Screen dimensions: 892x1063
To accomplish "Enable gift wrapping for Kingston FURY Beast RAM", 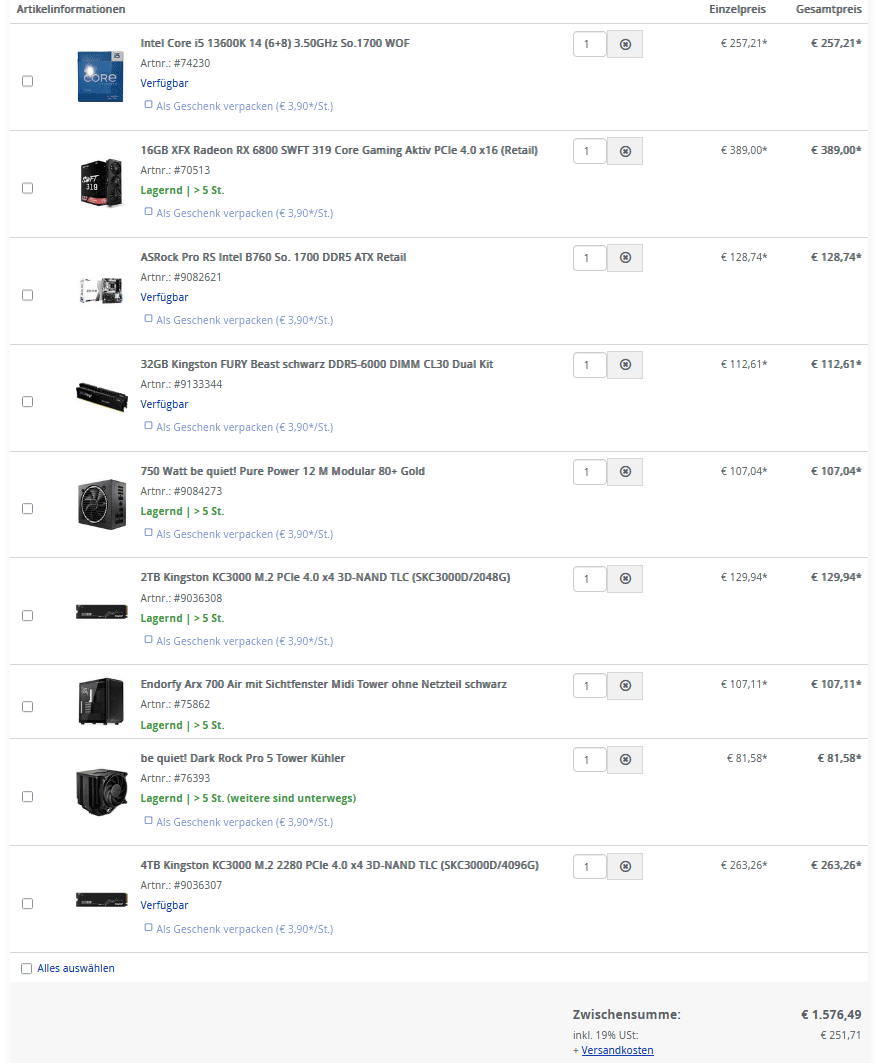I will (148, 426).
